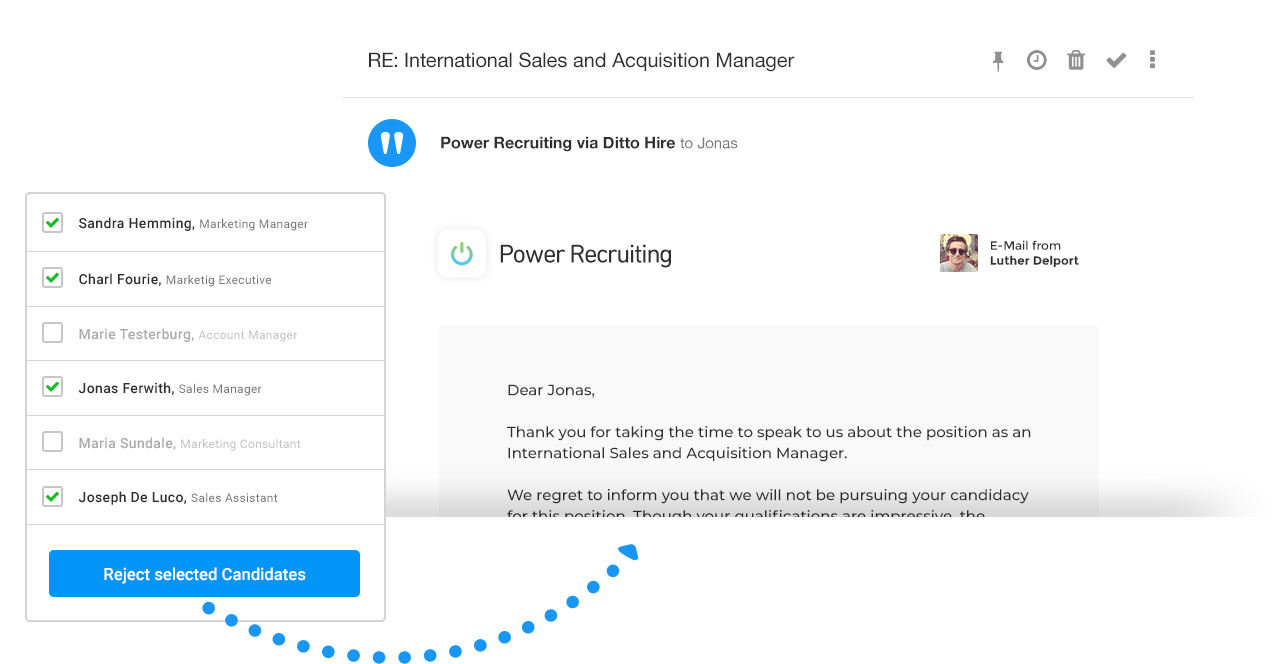
Task: Check the Marie Testerburg checkbox
Action: coord(53,333)
